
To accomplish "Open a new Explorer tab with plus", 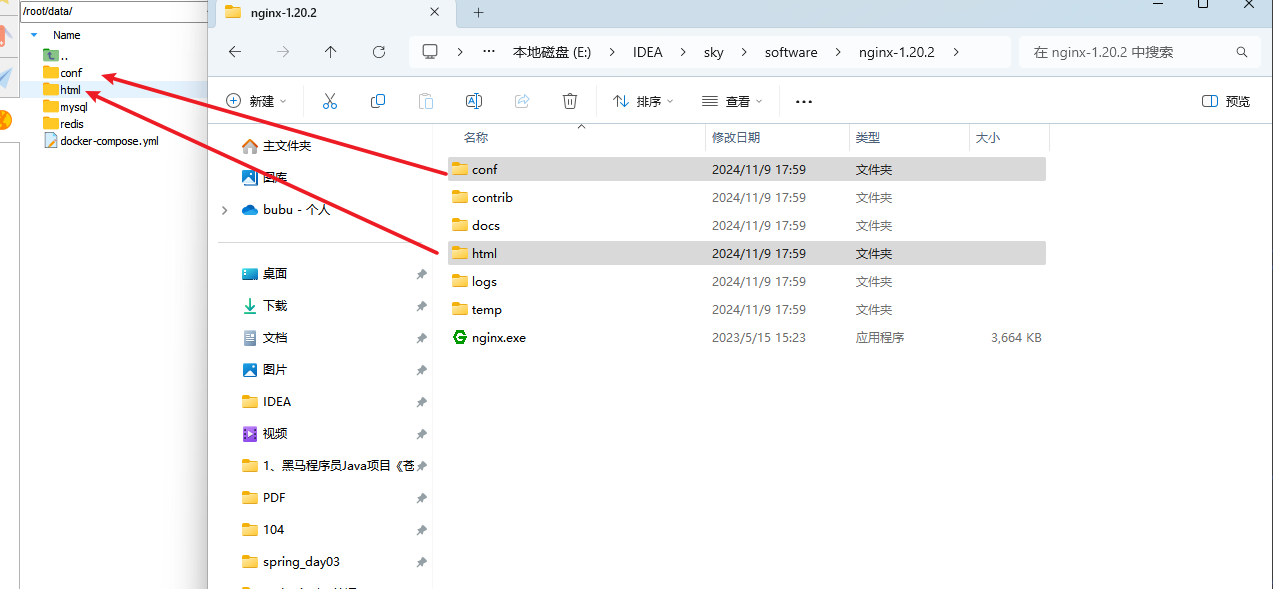I will (478, 12).
